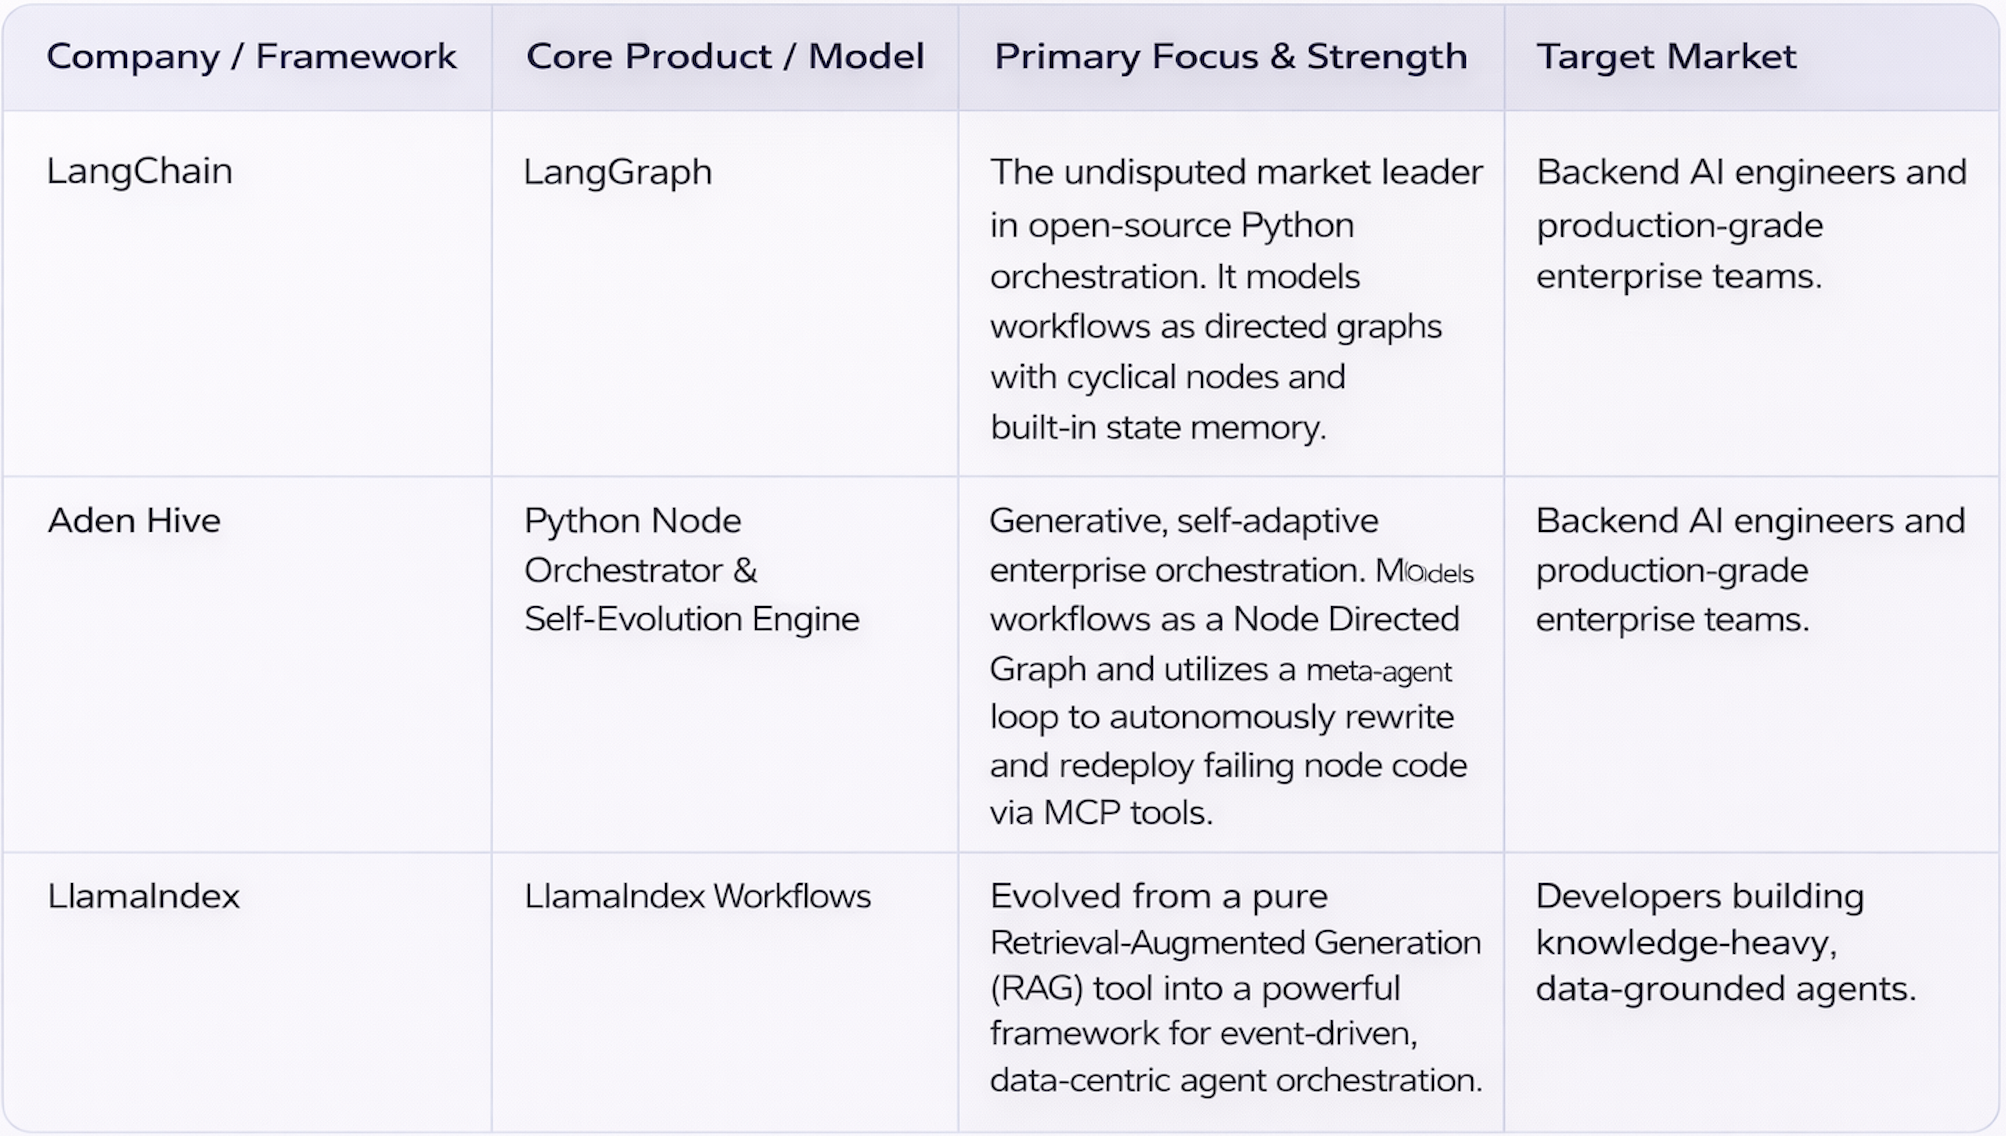This screenshot has width=2006, height=1136.
Task: Click the LangChain company cell
Action: 139,171
